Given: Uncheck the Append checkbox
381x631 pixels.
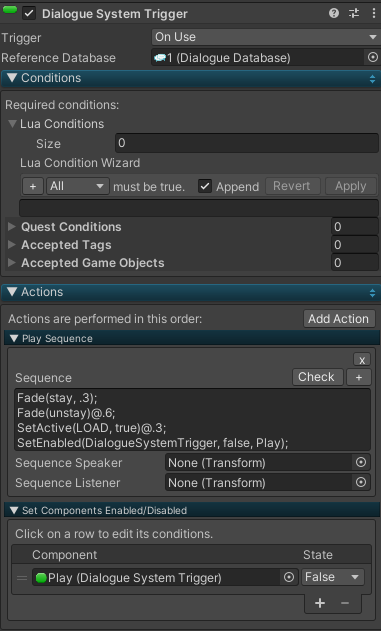Looking at the screenshot, I should (205, 186).
